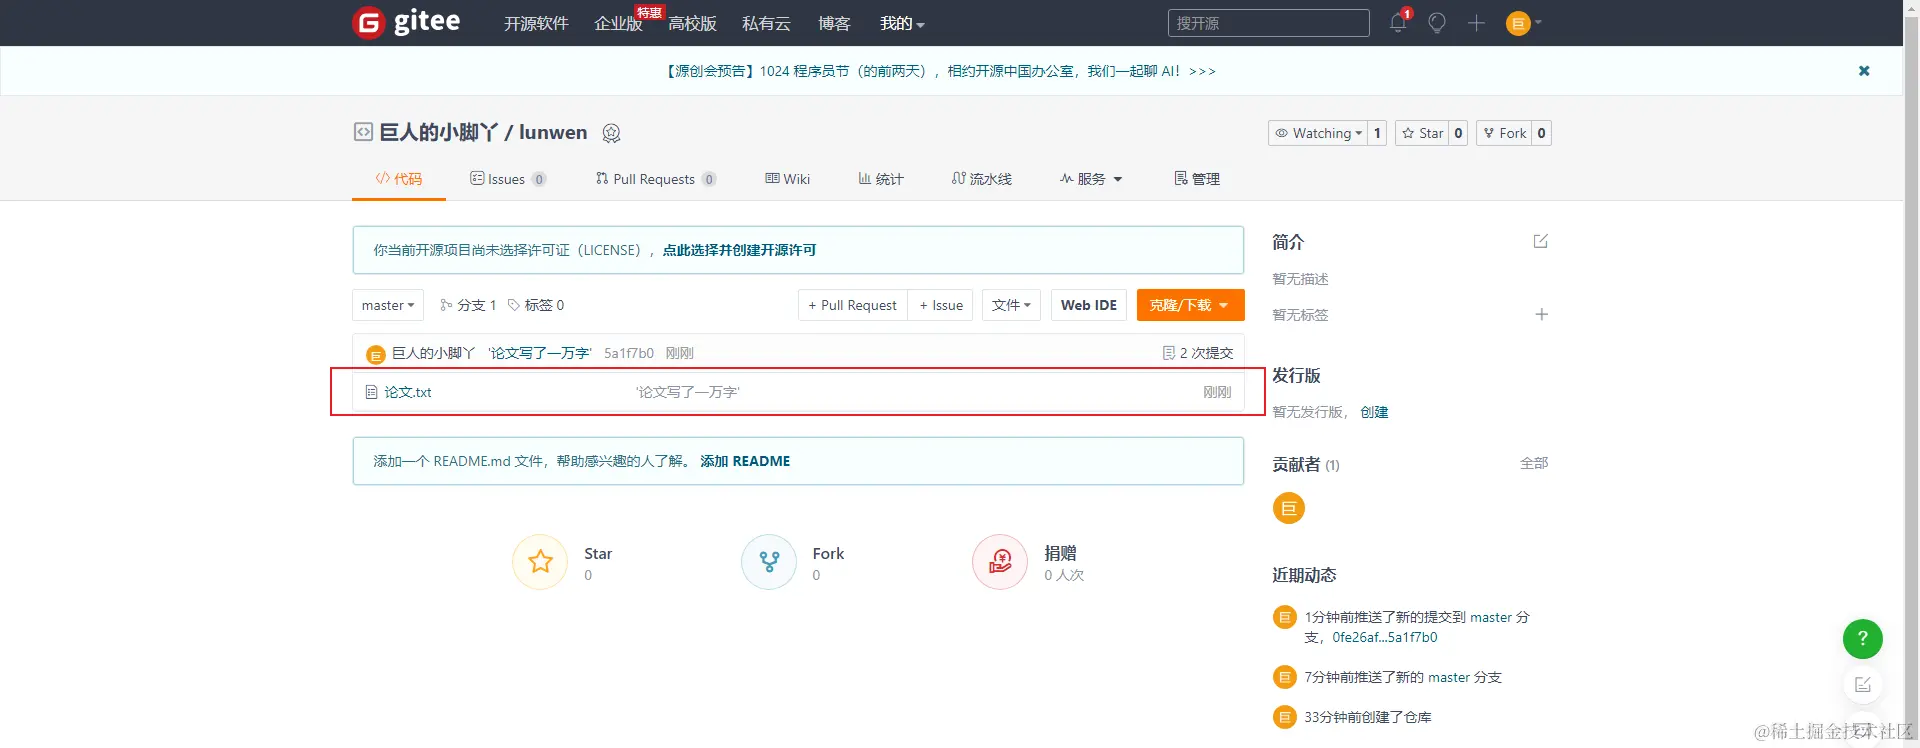This screenshot has width=1920, height=748.
Task: Open 开源软件 in top navigation
Action: click(536, 23)
